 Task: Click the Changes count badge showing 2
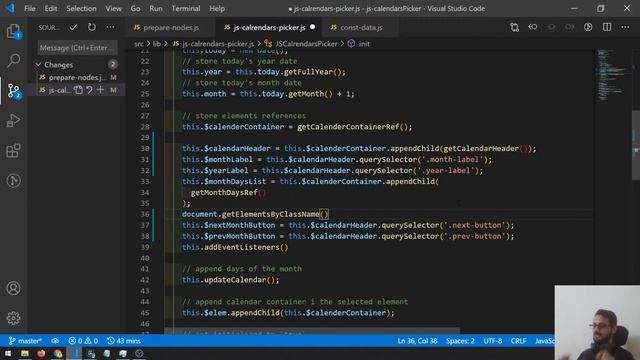(x=113, y=64)
